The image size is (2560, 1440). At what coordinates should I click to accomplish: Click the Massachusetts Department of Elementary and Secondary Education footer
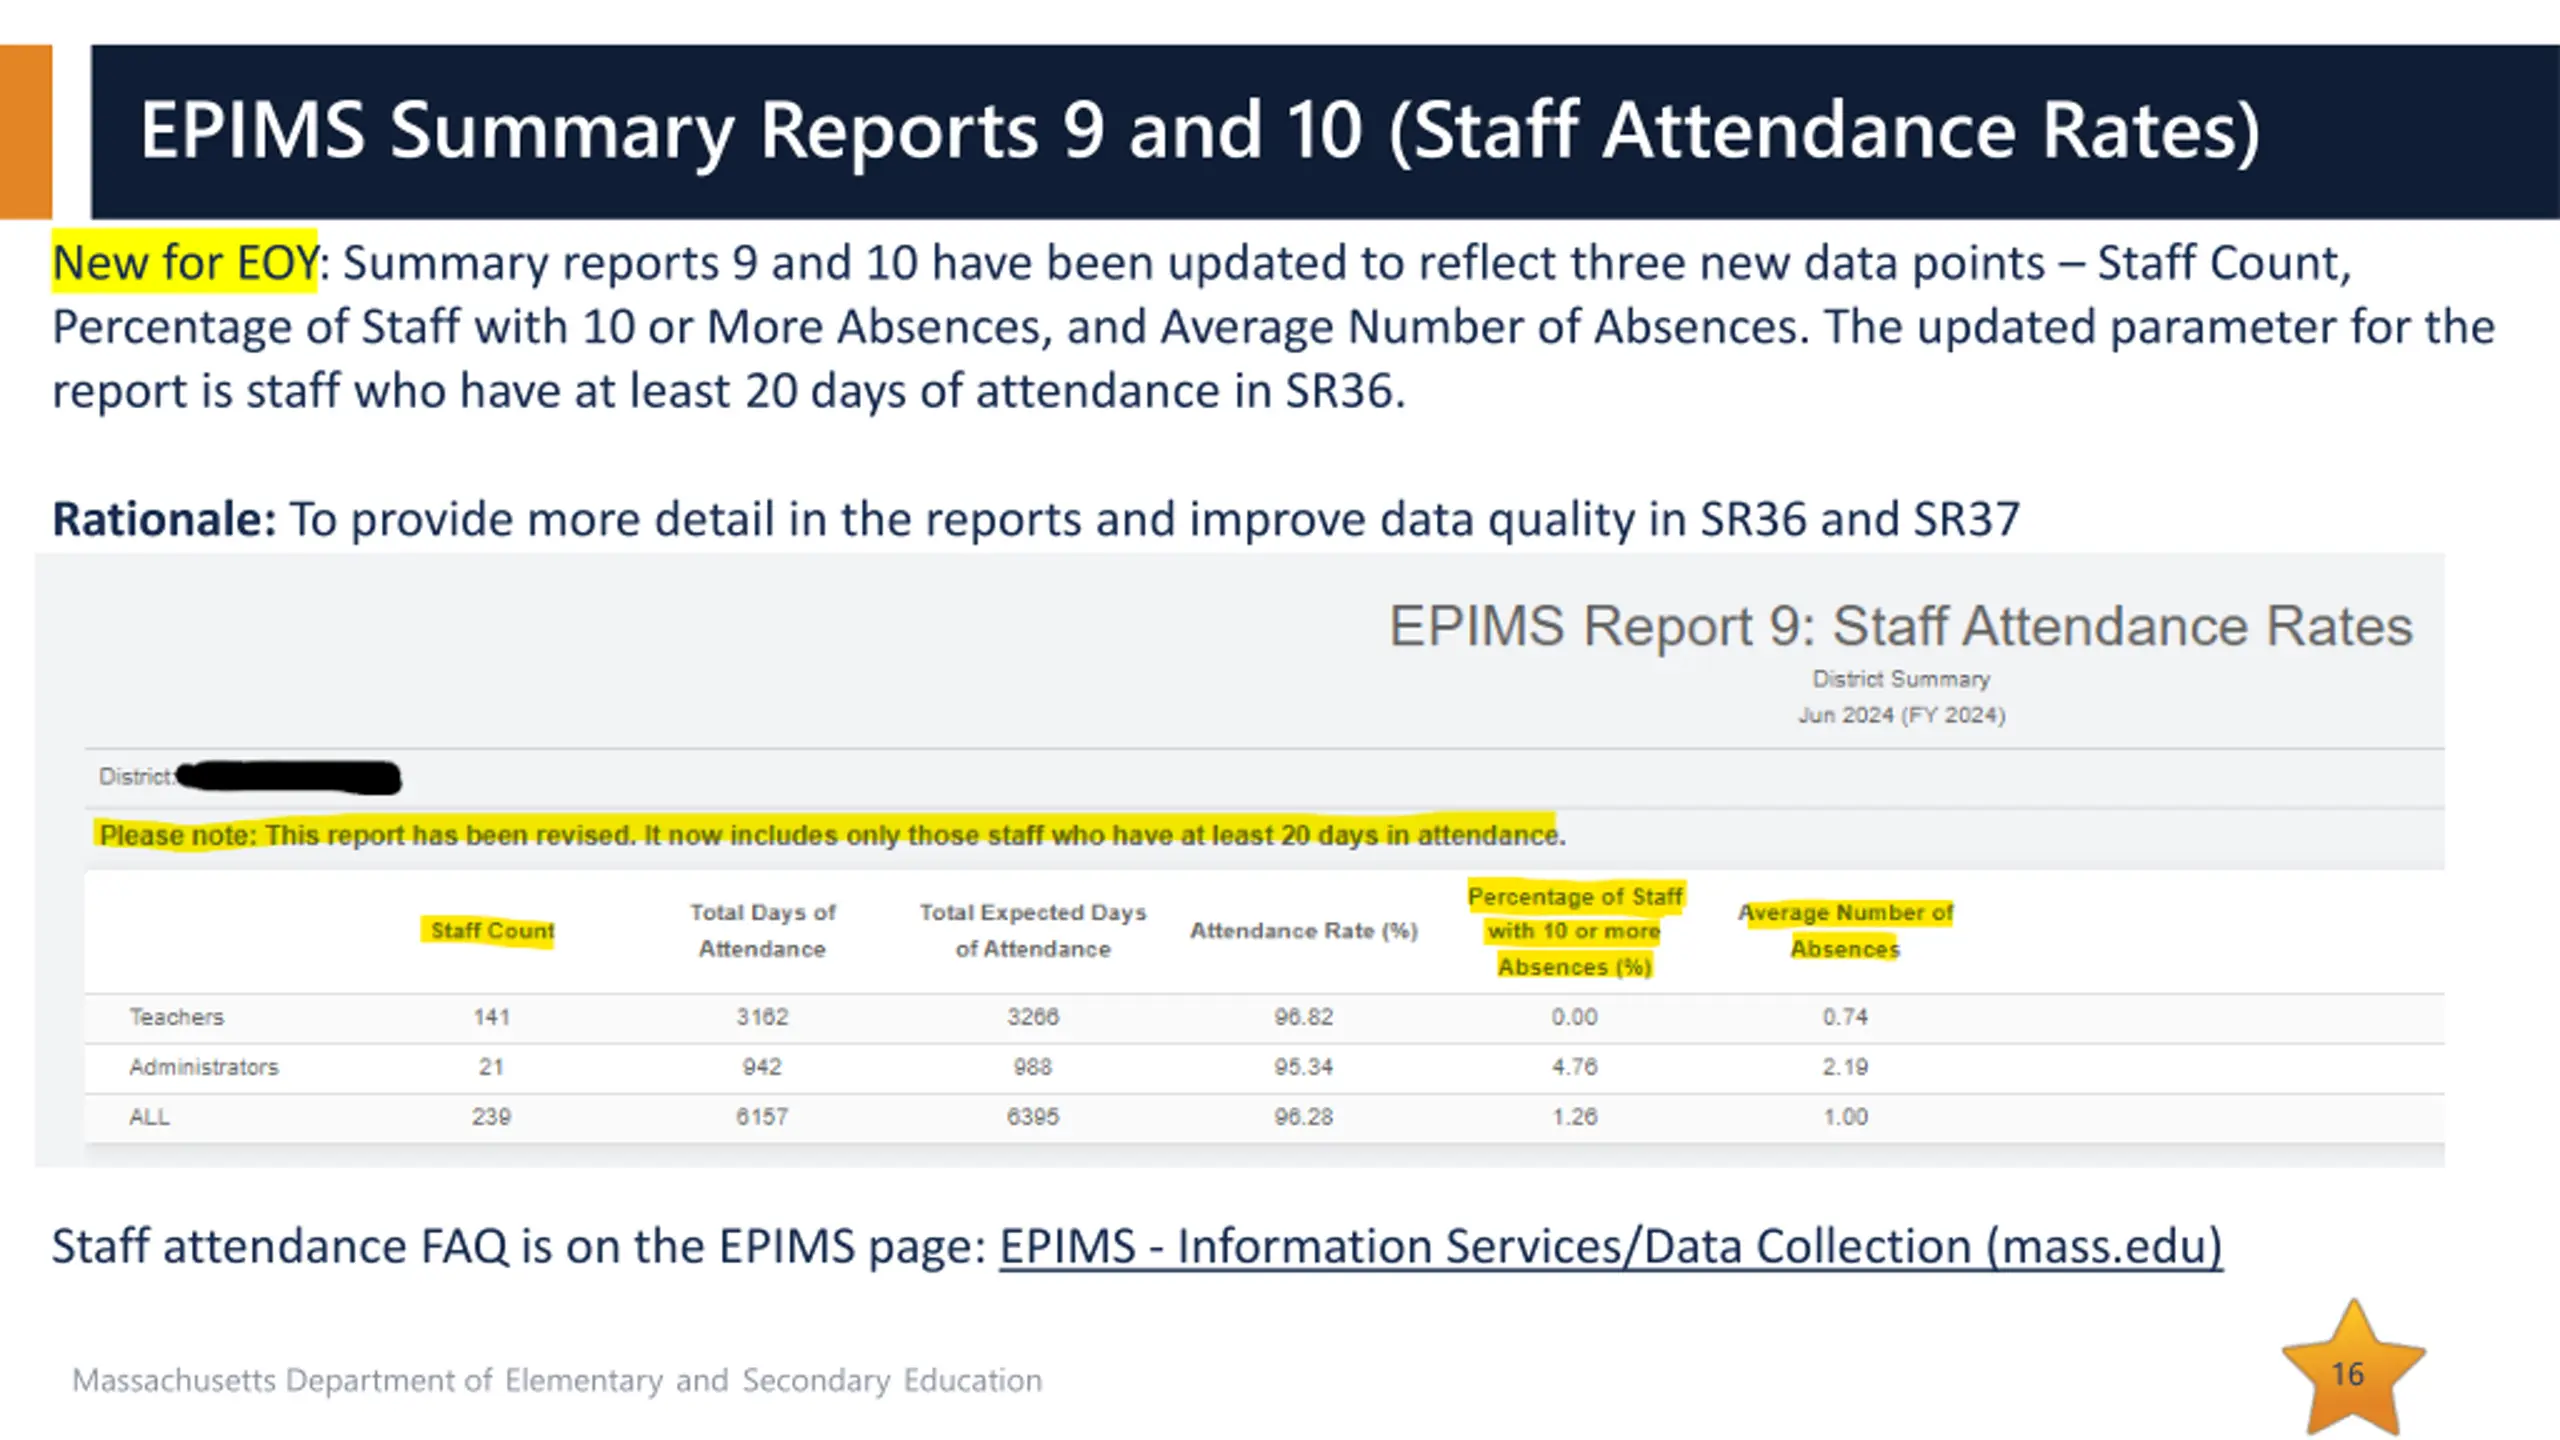pos(557,1381)
